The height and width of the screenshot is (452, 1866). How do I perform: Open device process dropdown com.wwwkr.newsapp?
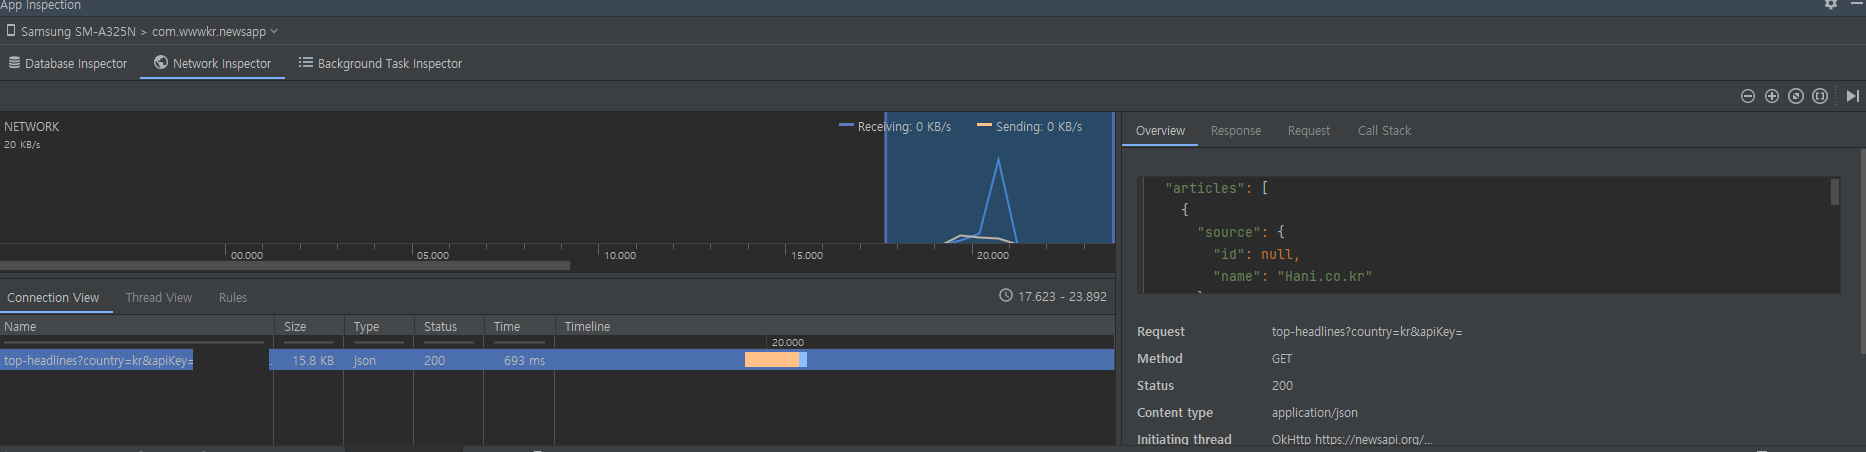click(215, 31)
